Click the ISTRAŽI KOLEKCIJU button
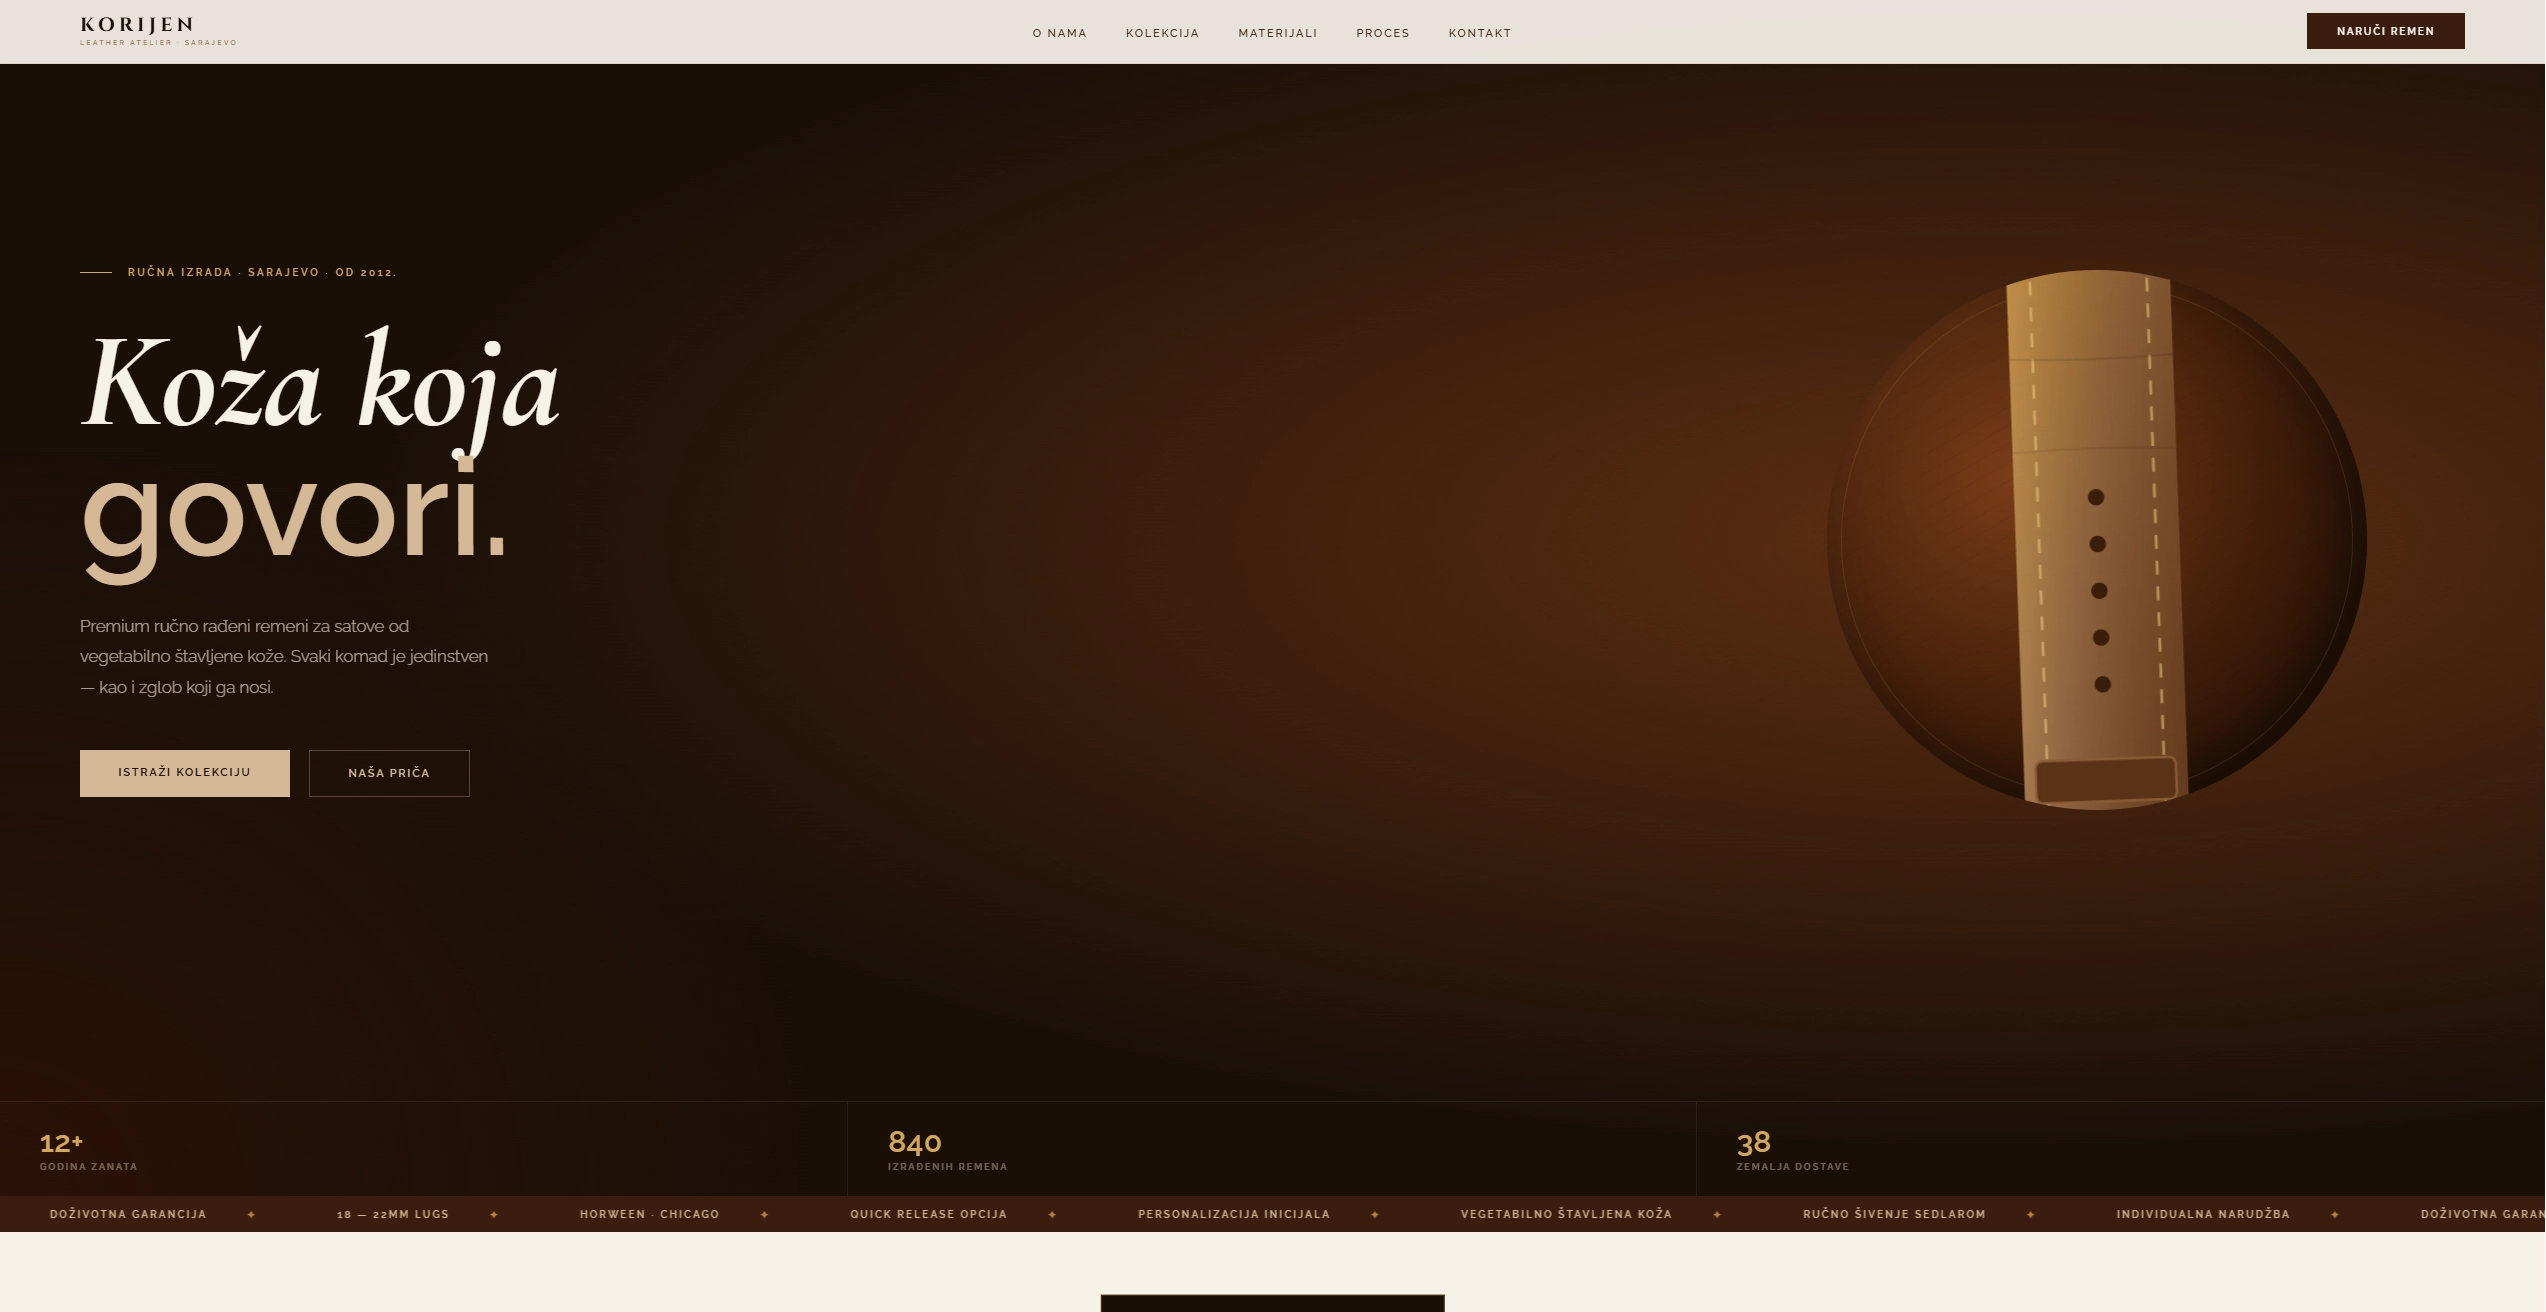This screenshot has width=2546, height=1312. click(185, 773)
